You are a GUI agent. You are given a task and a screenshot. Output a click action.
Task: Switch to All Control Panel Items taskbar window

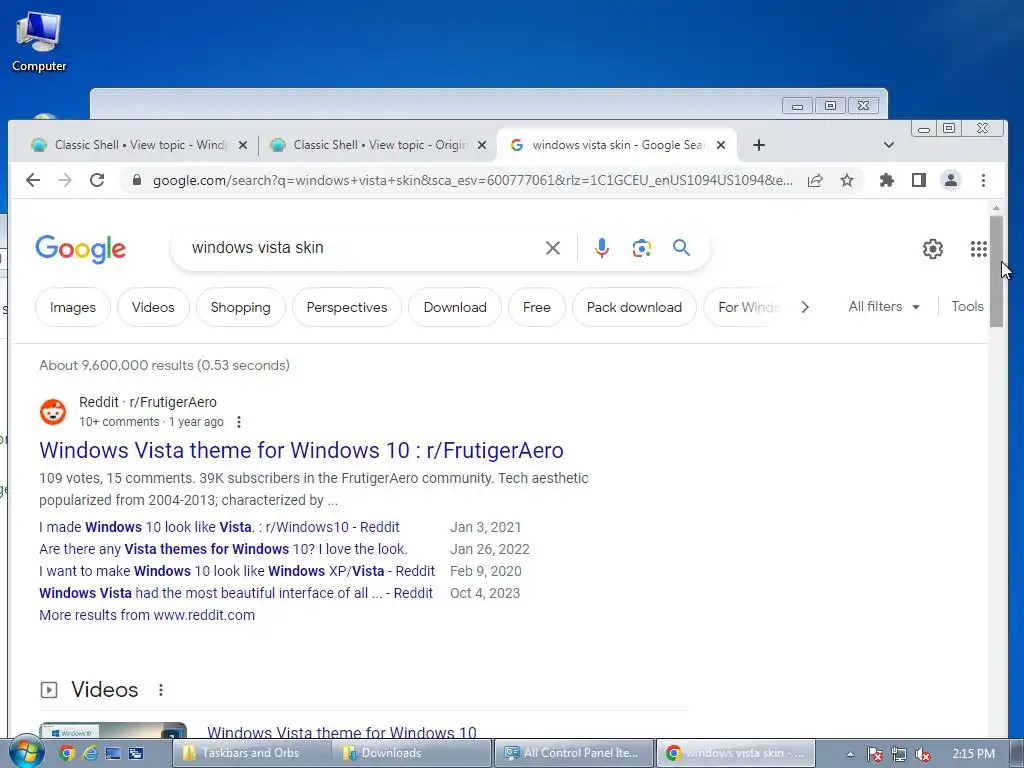(573, 753)
